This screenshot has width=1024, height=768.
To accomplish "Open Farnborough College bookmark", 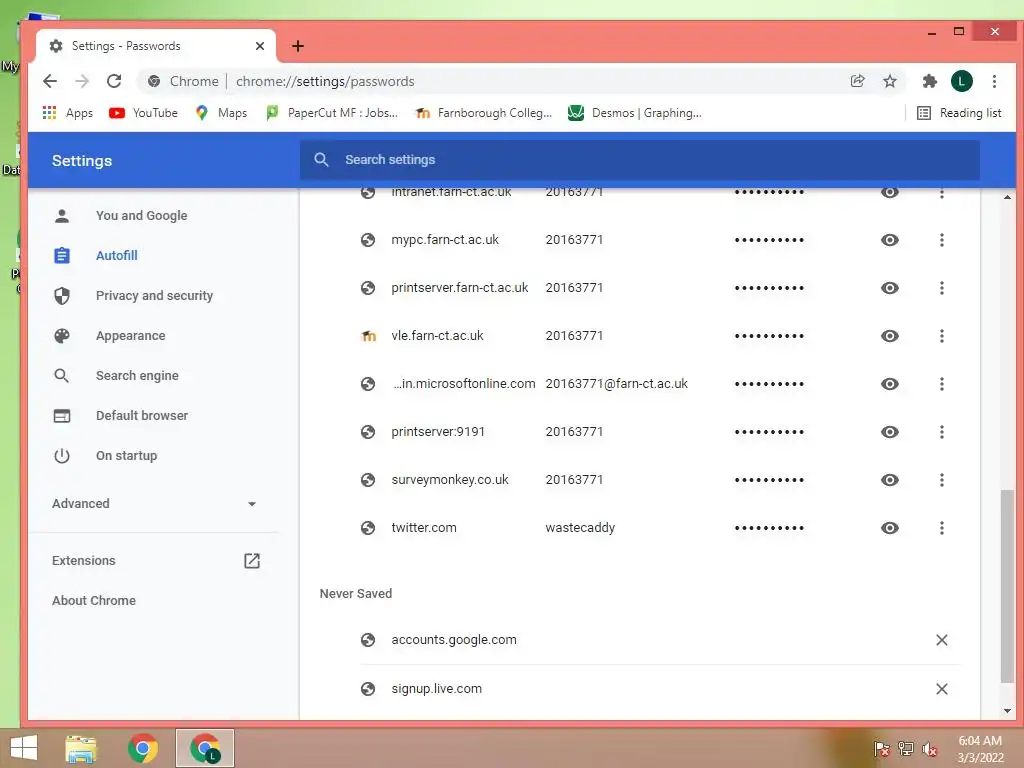I will click(484, 113).
